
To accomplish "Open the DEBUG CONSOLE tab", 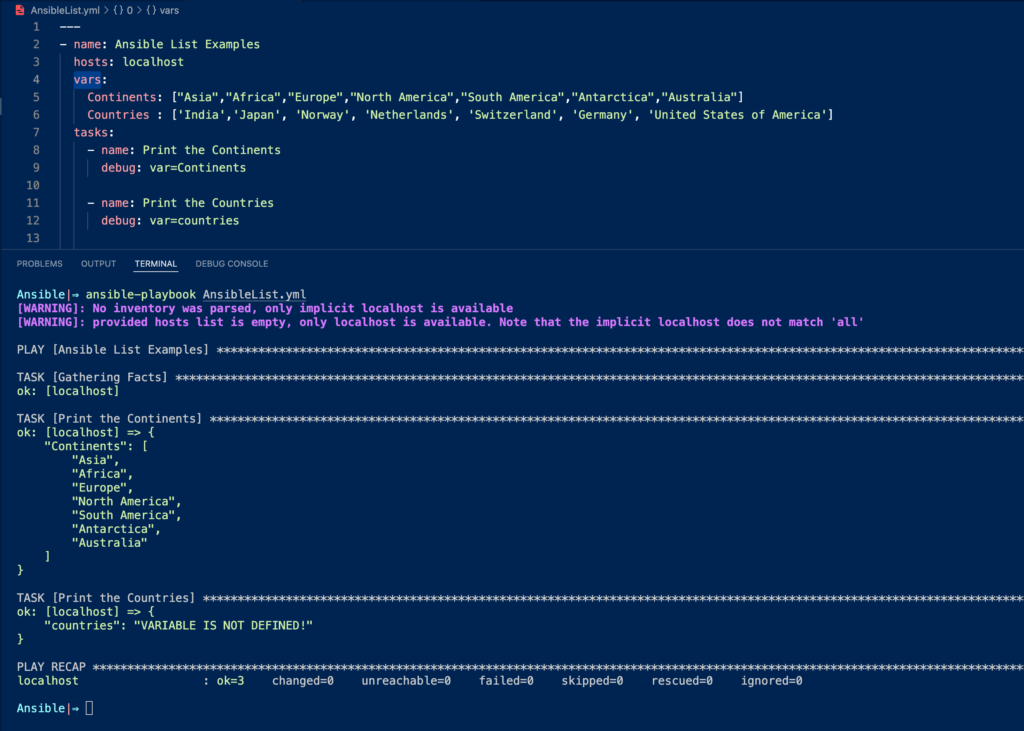I will [x=231, y=263].
